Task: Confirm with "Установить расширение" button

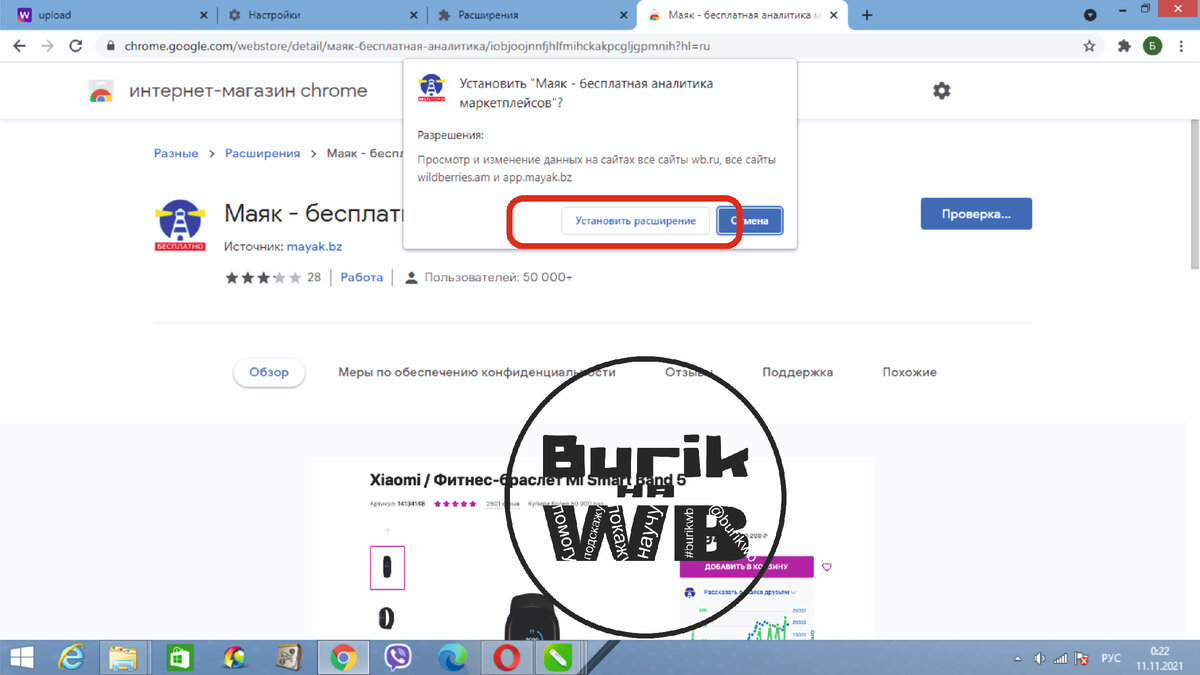Action: (x=635, y=221)
